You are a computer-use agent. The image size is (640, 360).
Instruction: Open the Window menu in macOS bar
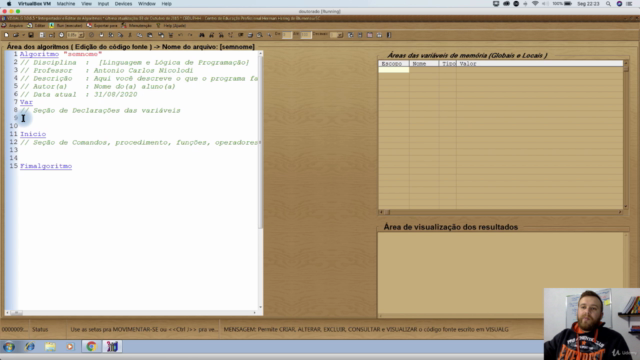point(147,4)
